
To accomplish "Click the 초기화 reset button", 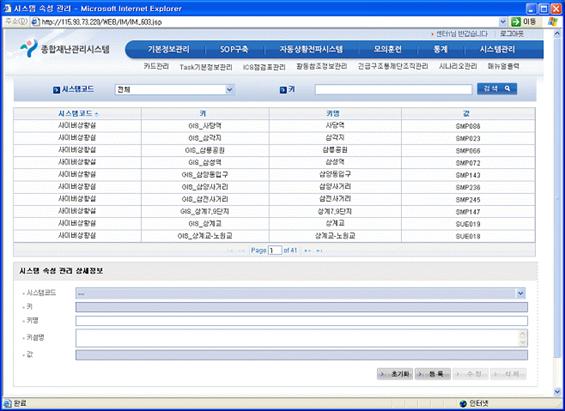I will (395, 374).
